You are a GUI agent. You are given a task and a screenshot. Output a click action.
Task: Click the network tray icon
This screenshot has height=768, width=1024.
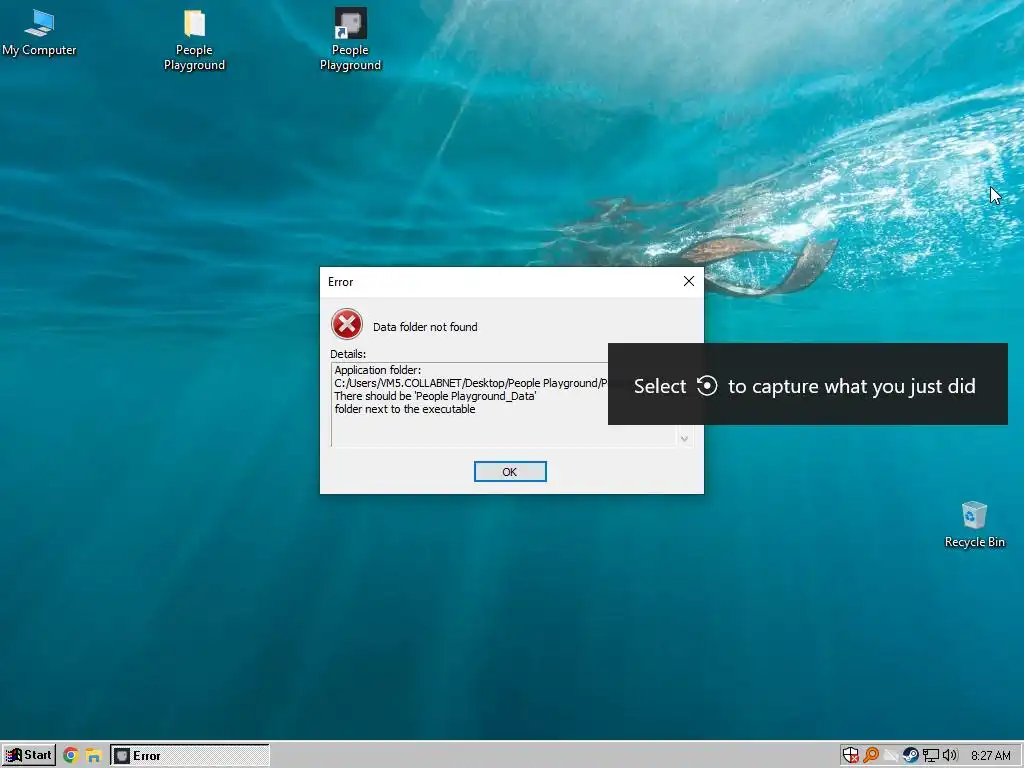click(x=931, y=756)
